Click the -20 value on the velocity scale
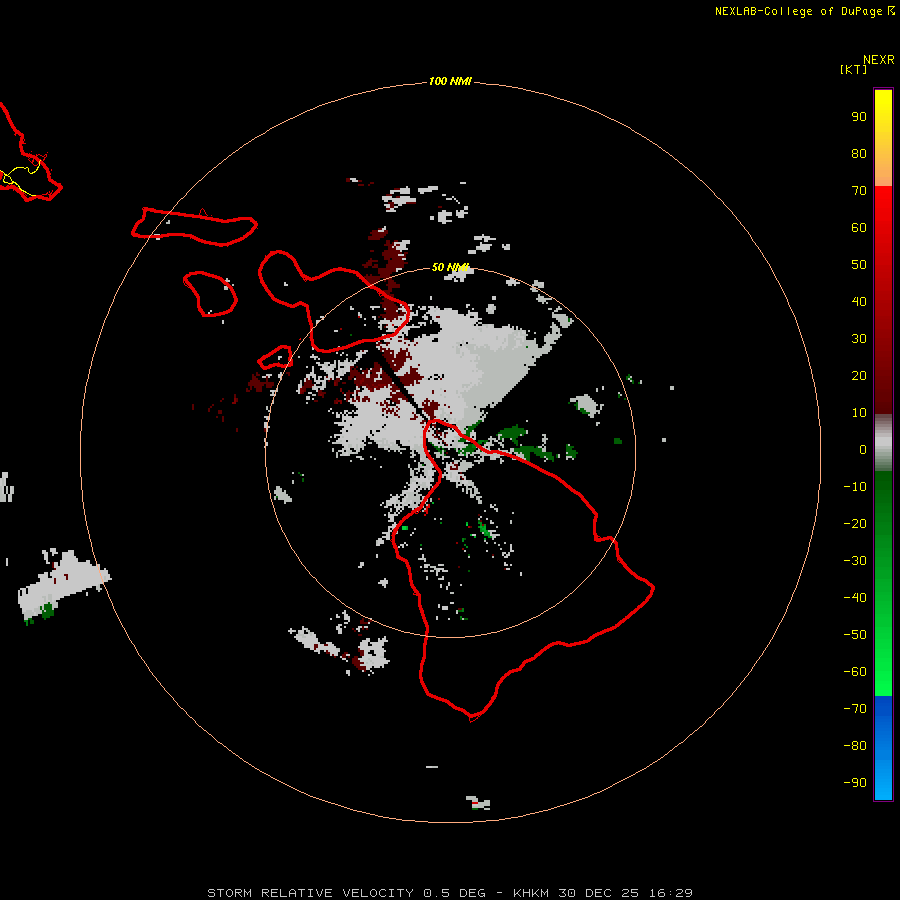This screenshot has width=900, height=900. coord(855,524)
